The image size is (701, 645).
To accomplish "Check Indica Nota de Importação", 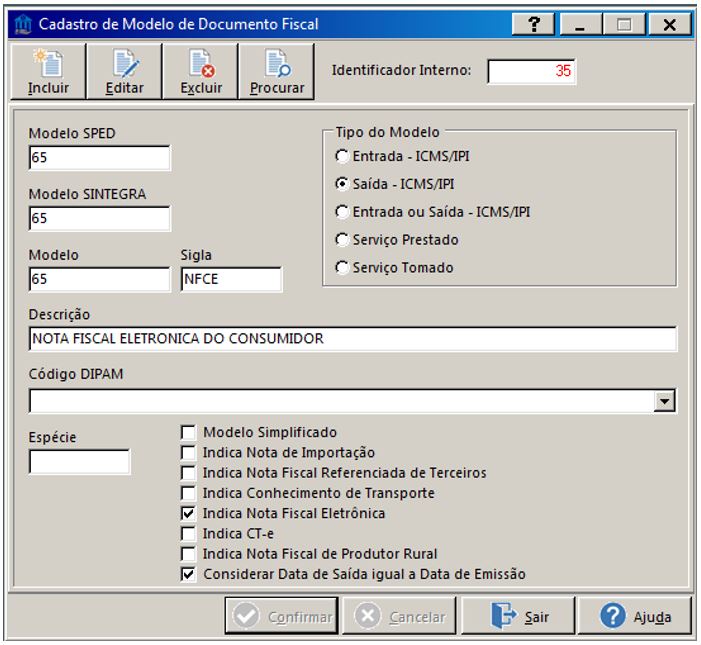I will [188, 452].
